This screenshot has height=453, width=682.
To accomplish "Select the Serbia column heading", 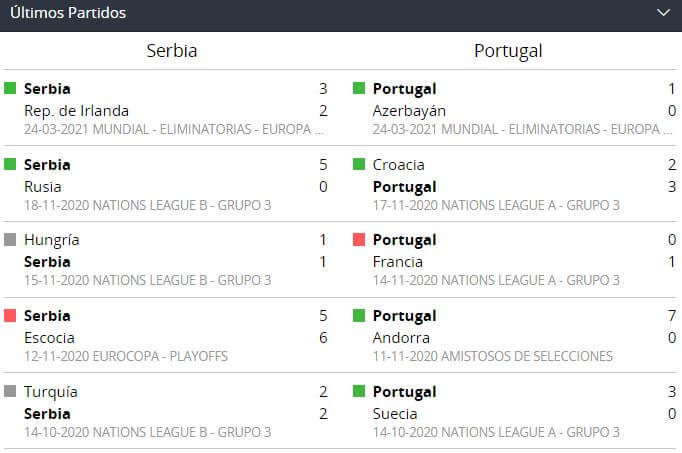I will 172,51.
